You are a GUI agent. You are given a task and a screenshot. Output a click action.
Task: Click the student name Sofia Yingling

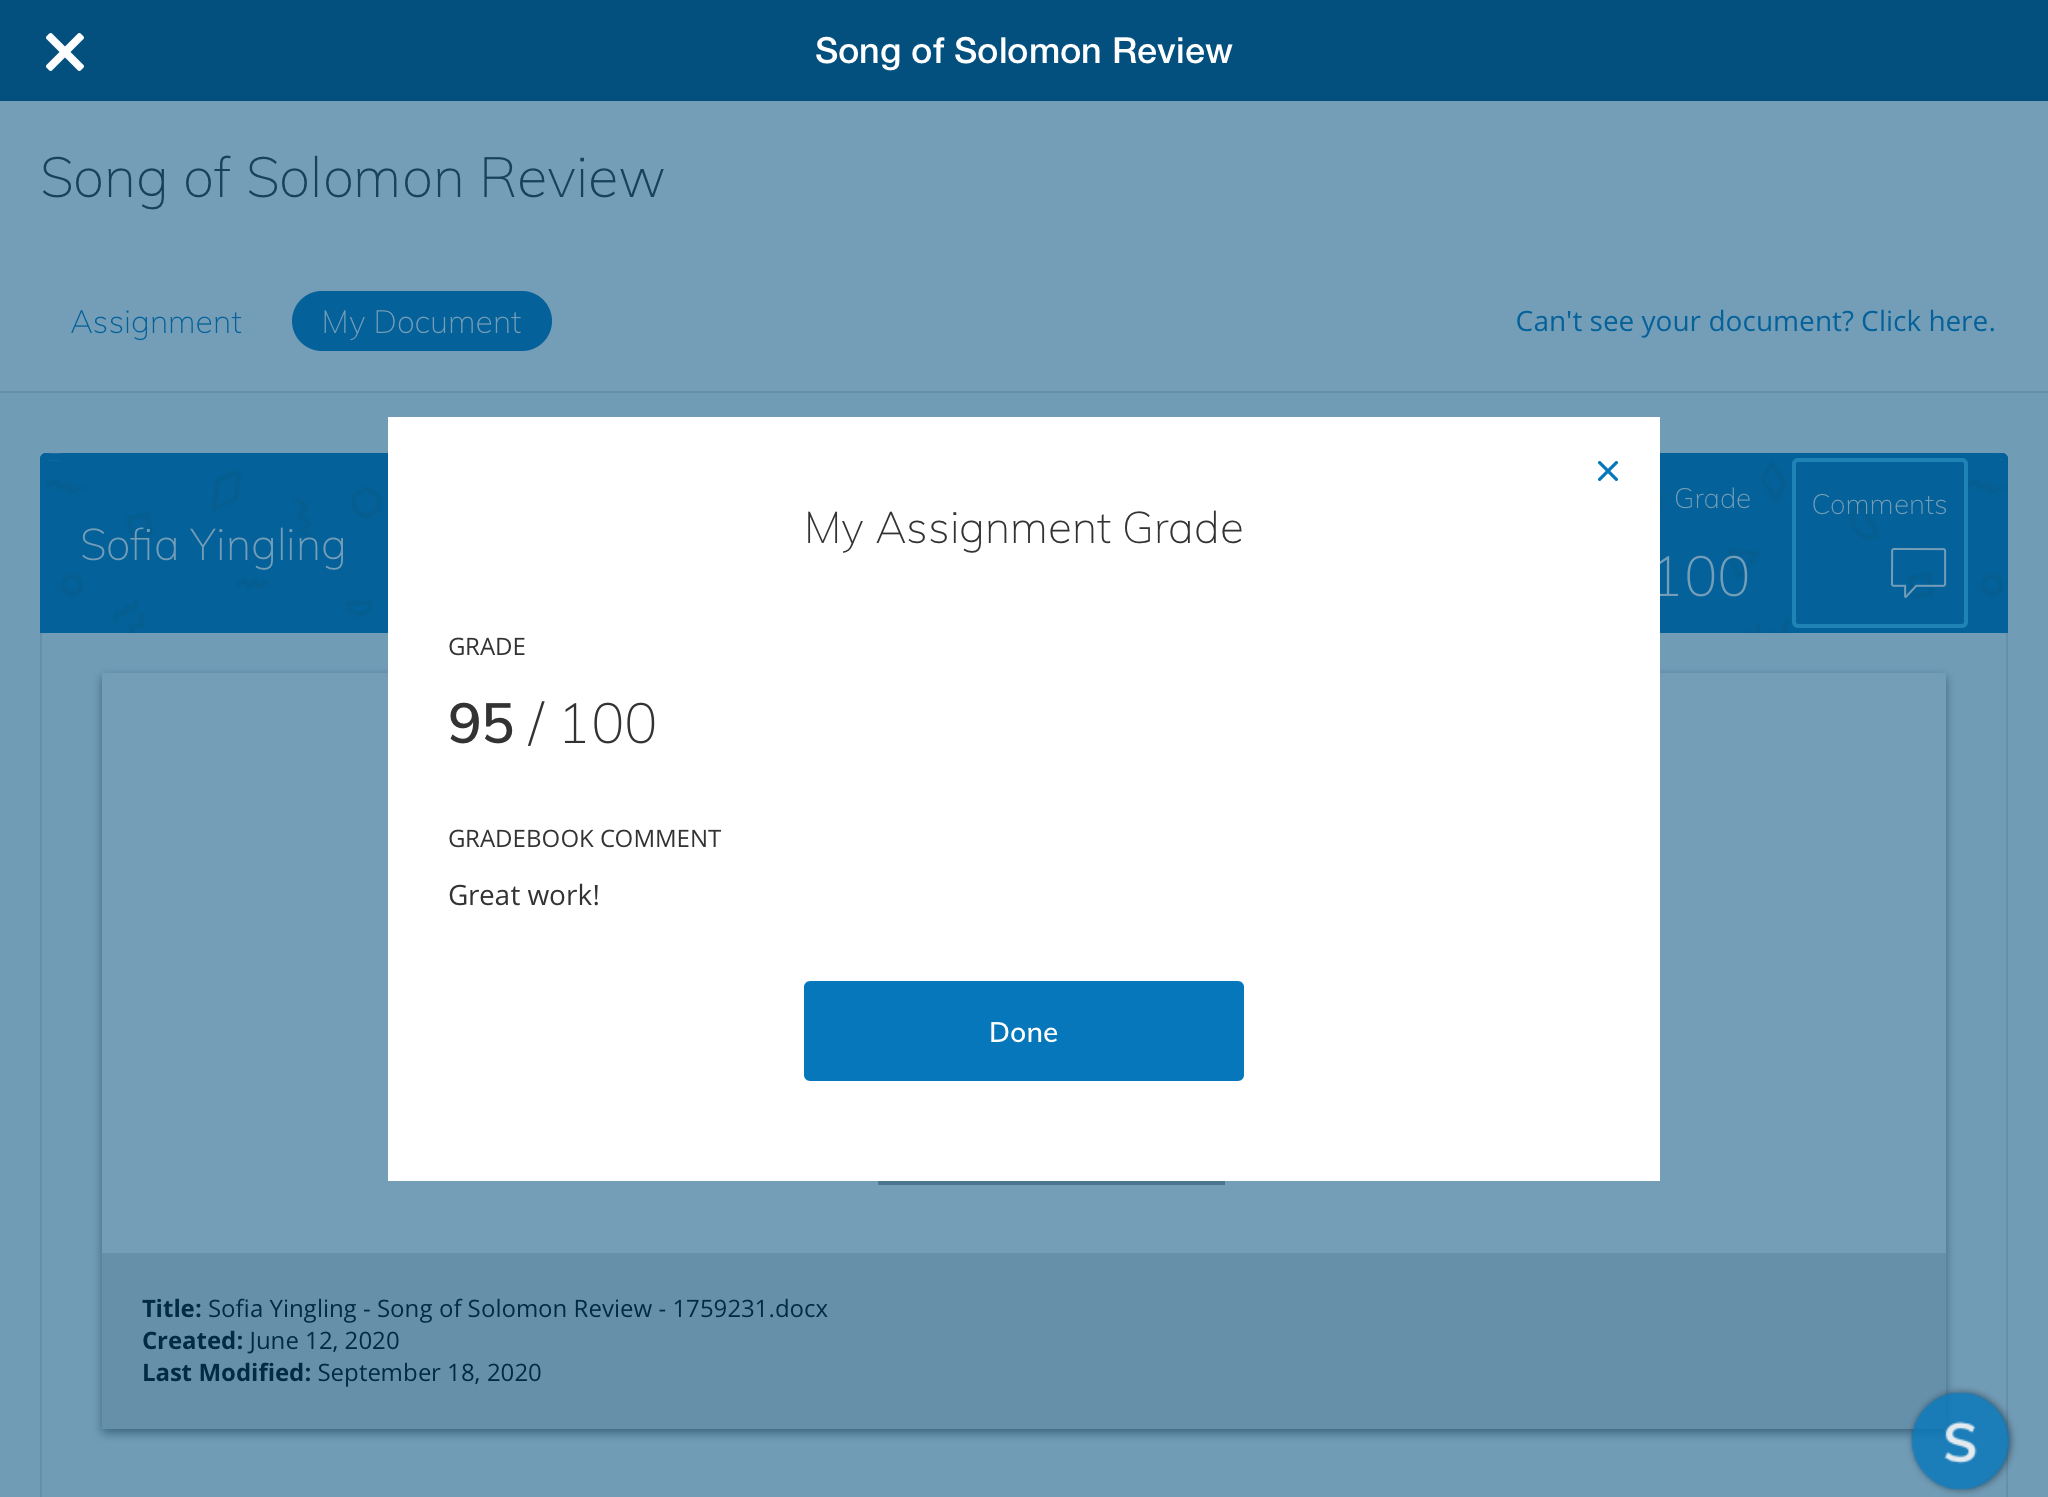tap(213, 545)
